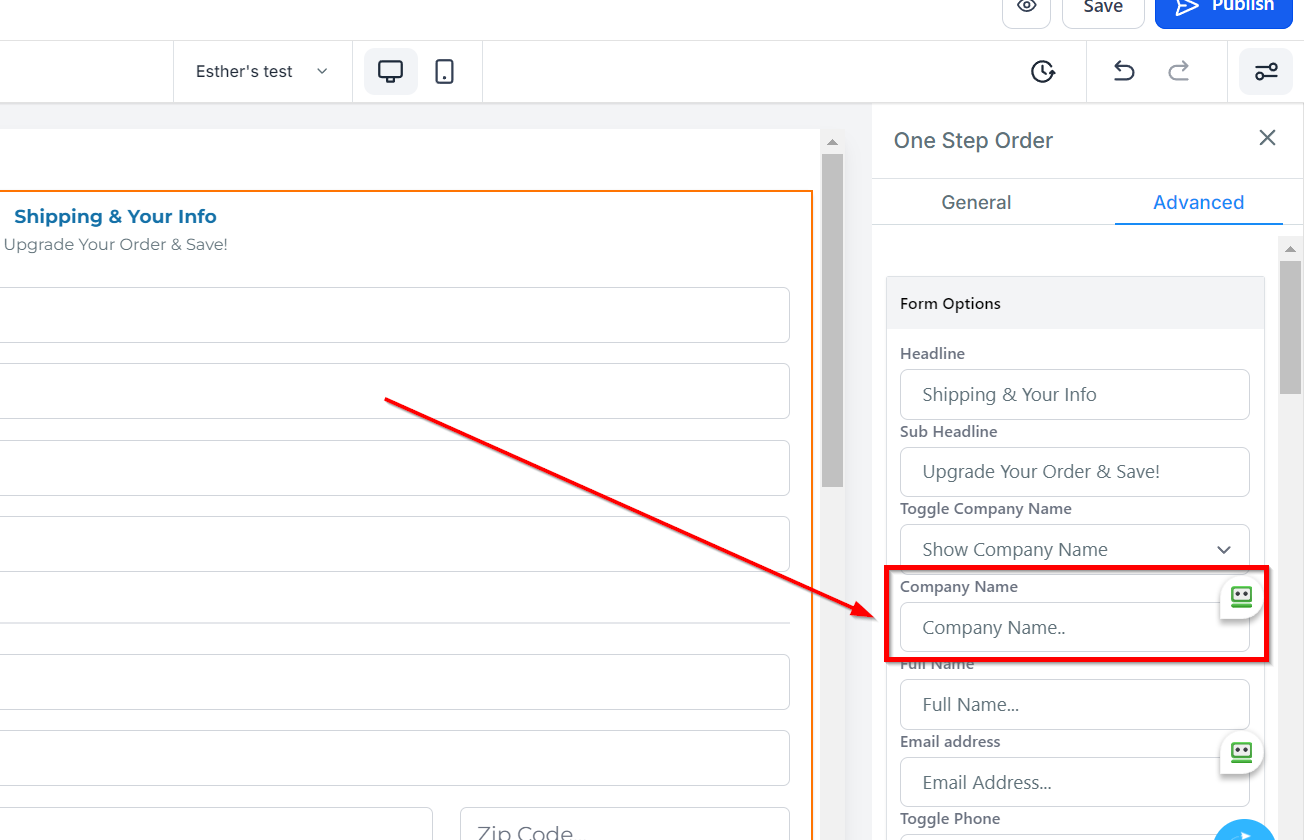The image size is (1304, 840).
Task: Click the Email Address input field
Action: coord(1075,782)
